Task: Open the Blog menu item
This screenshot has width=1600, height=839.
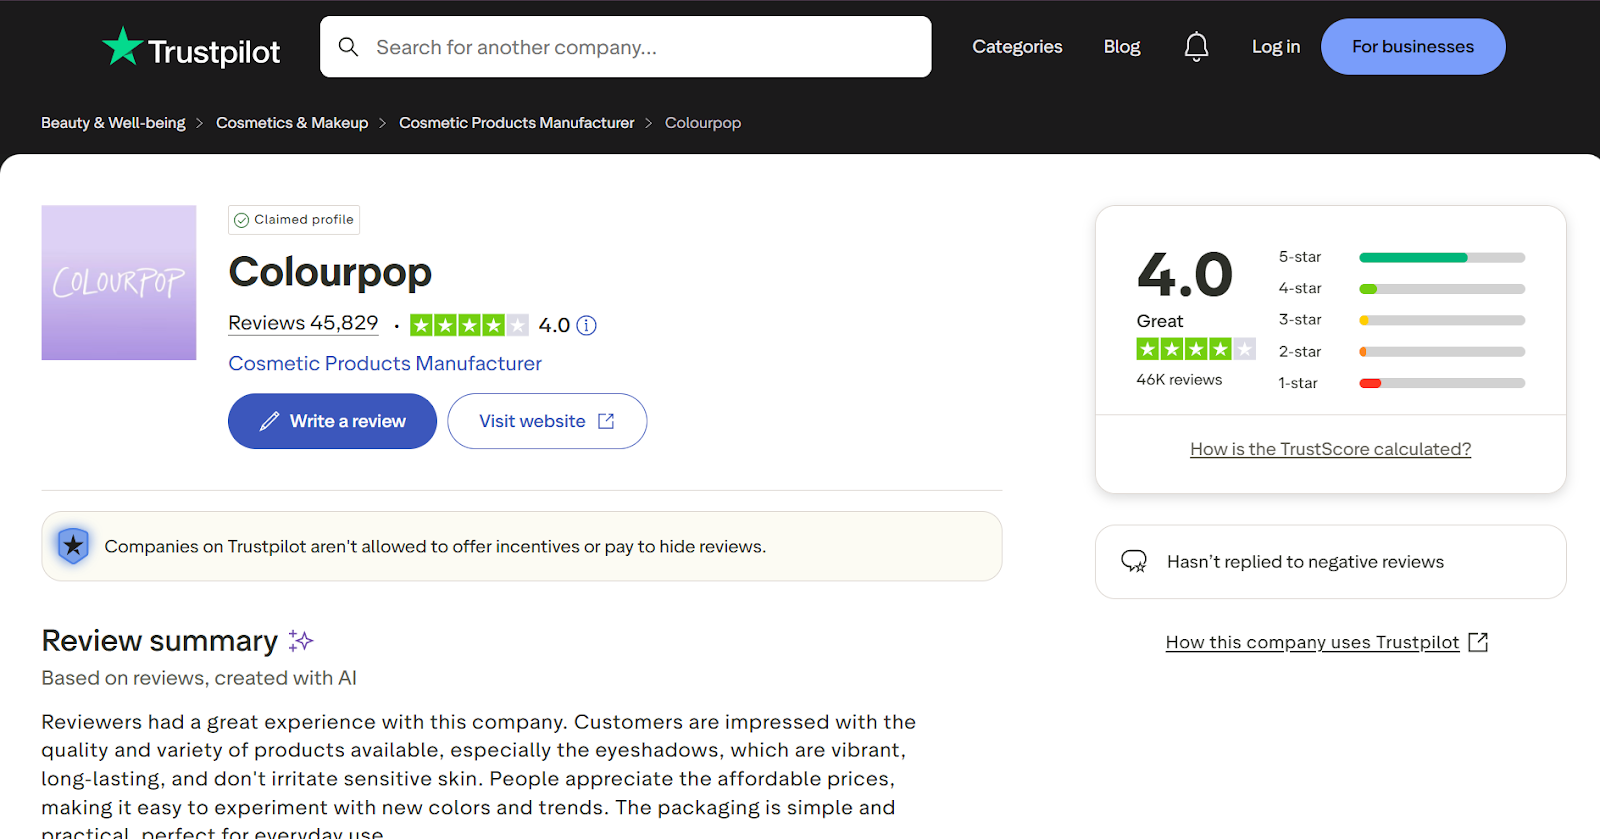Action: 1121,47
